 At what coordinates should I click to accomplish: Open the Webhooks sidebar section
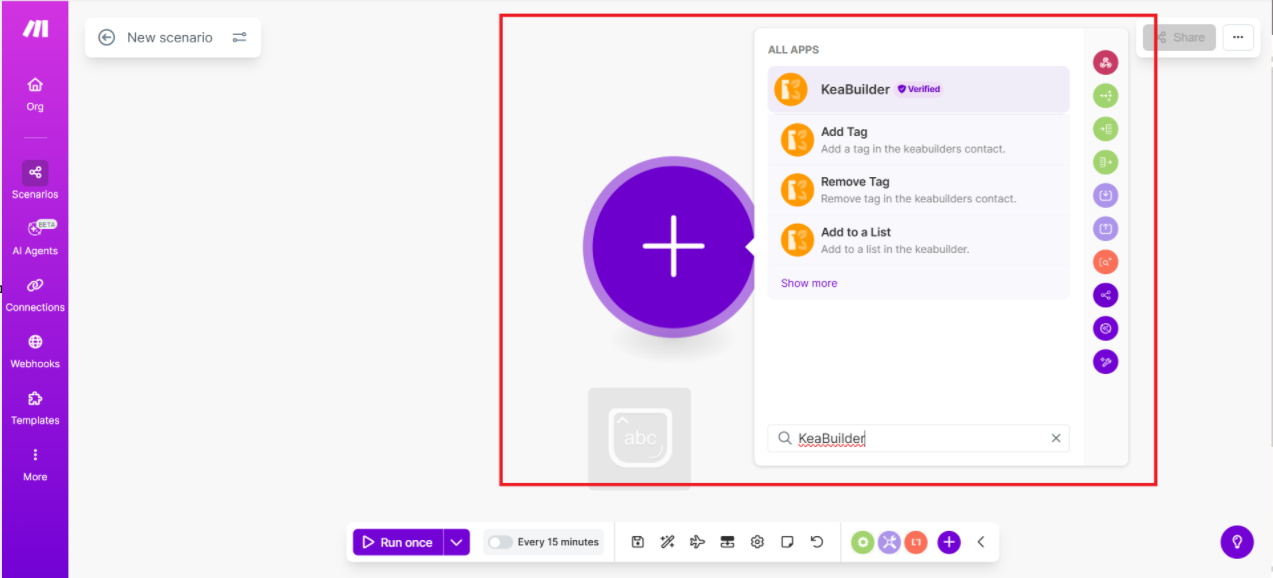click(x=35, y=351)
